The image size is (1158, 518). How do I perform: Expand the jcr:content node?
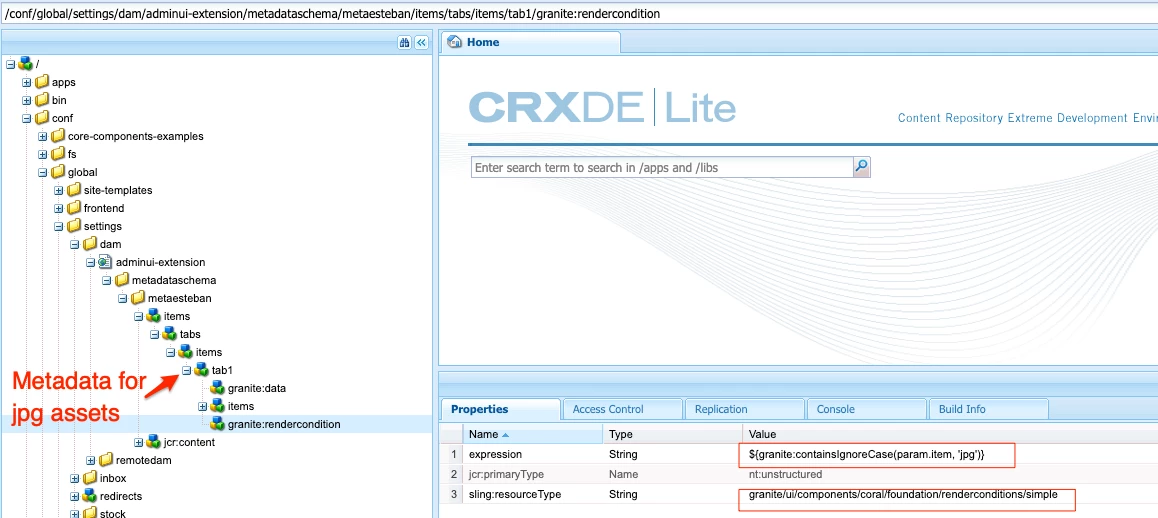tap(138, 442)
